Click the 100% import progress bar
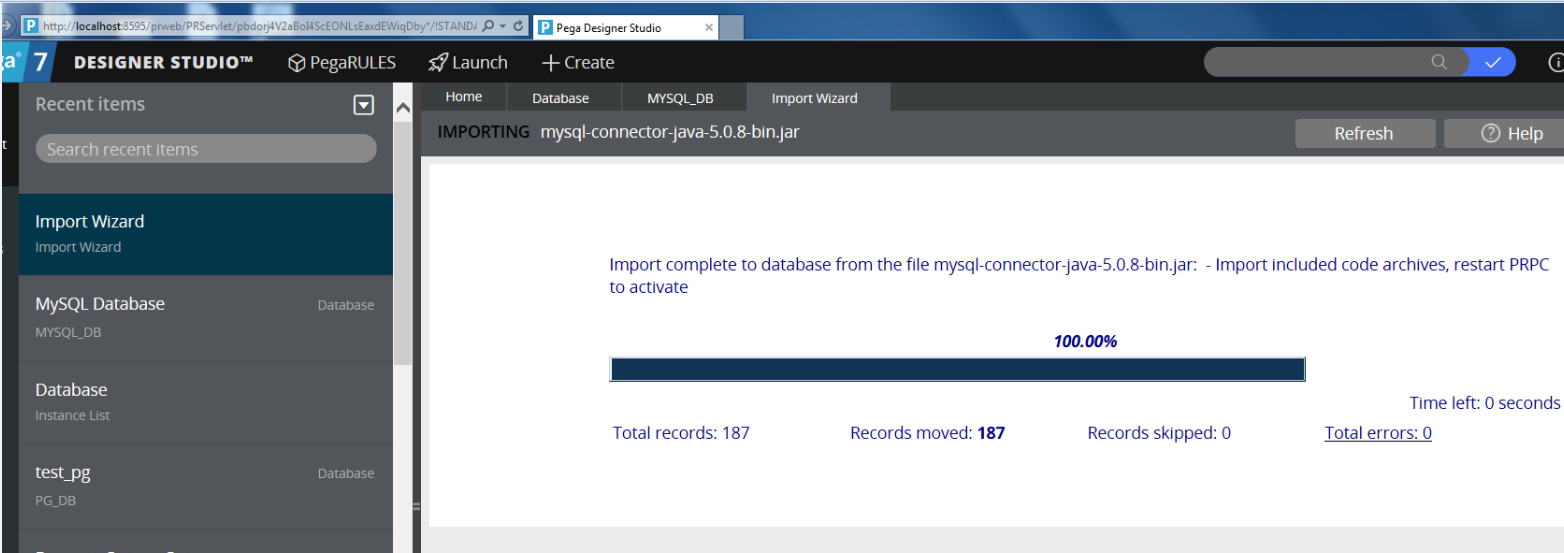The width and height of the screenshot is (1564, 553). (x=957, y=369)
